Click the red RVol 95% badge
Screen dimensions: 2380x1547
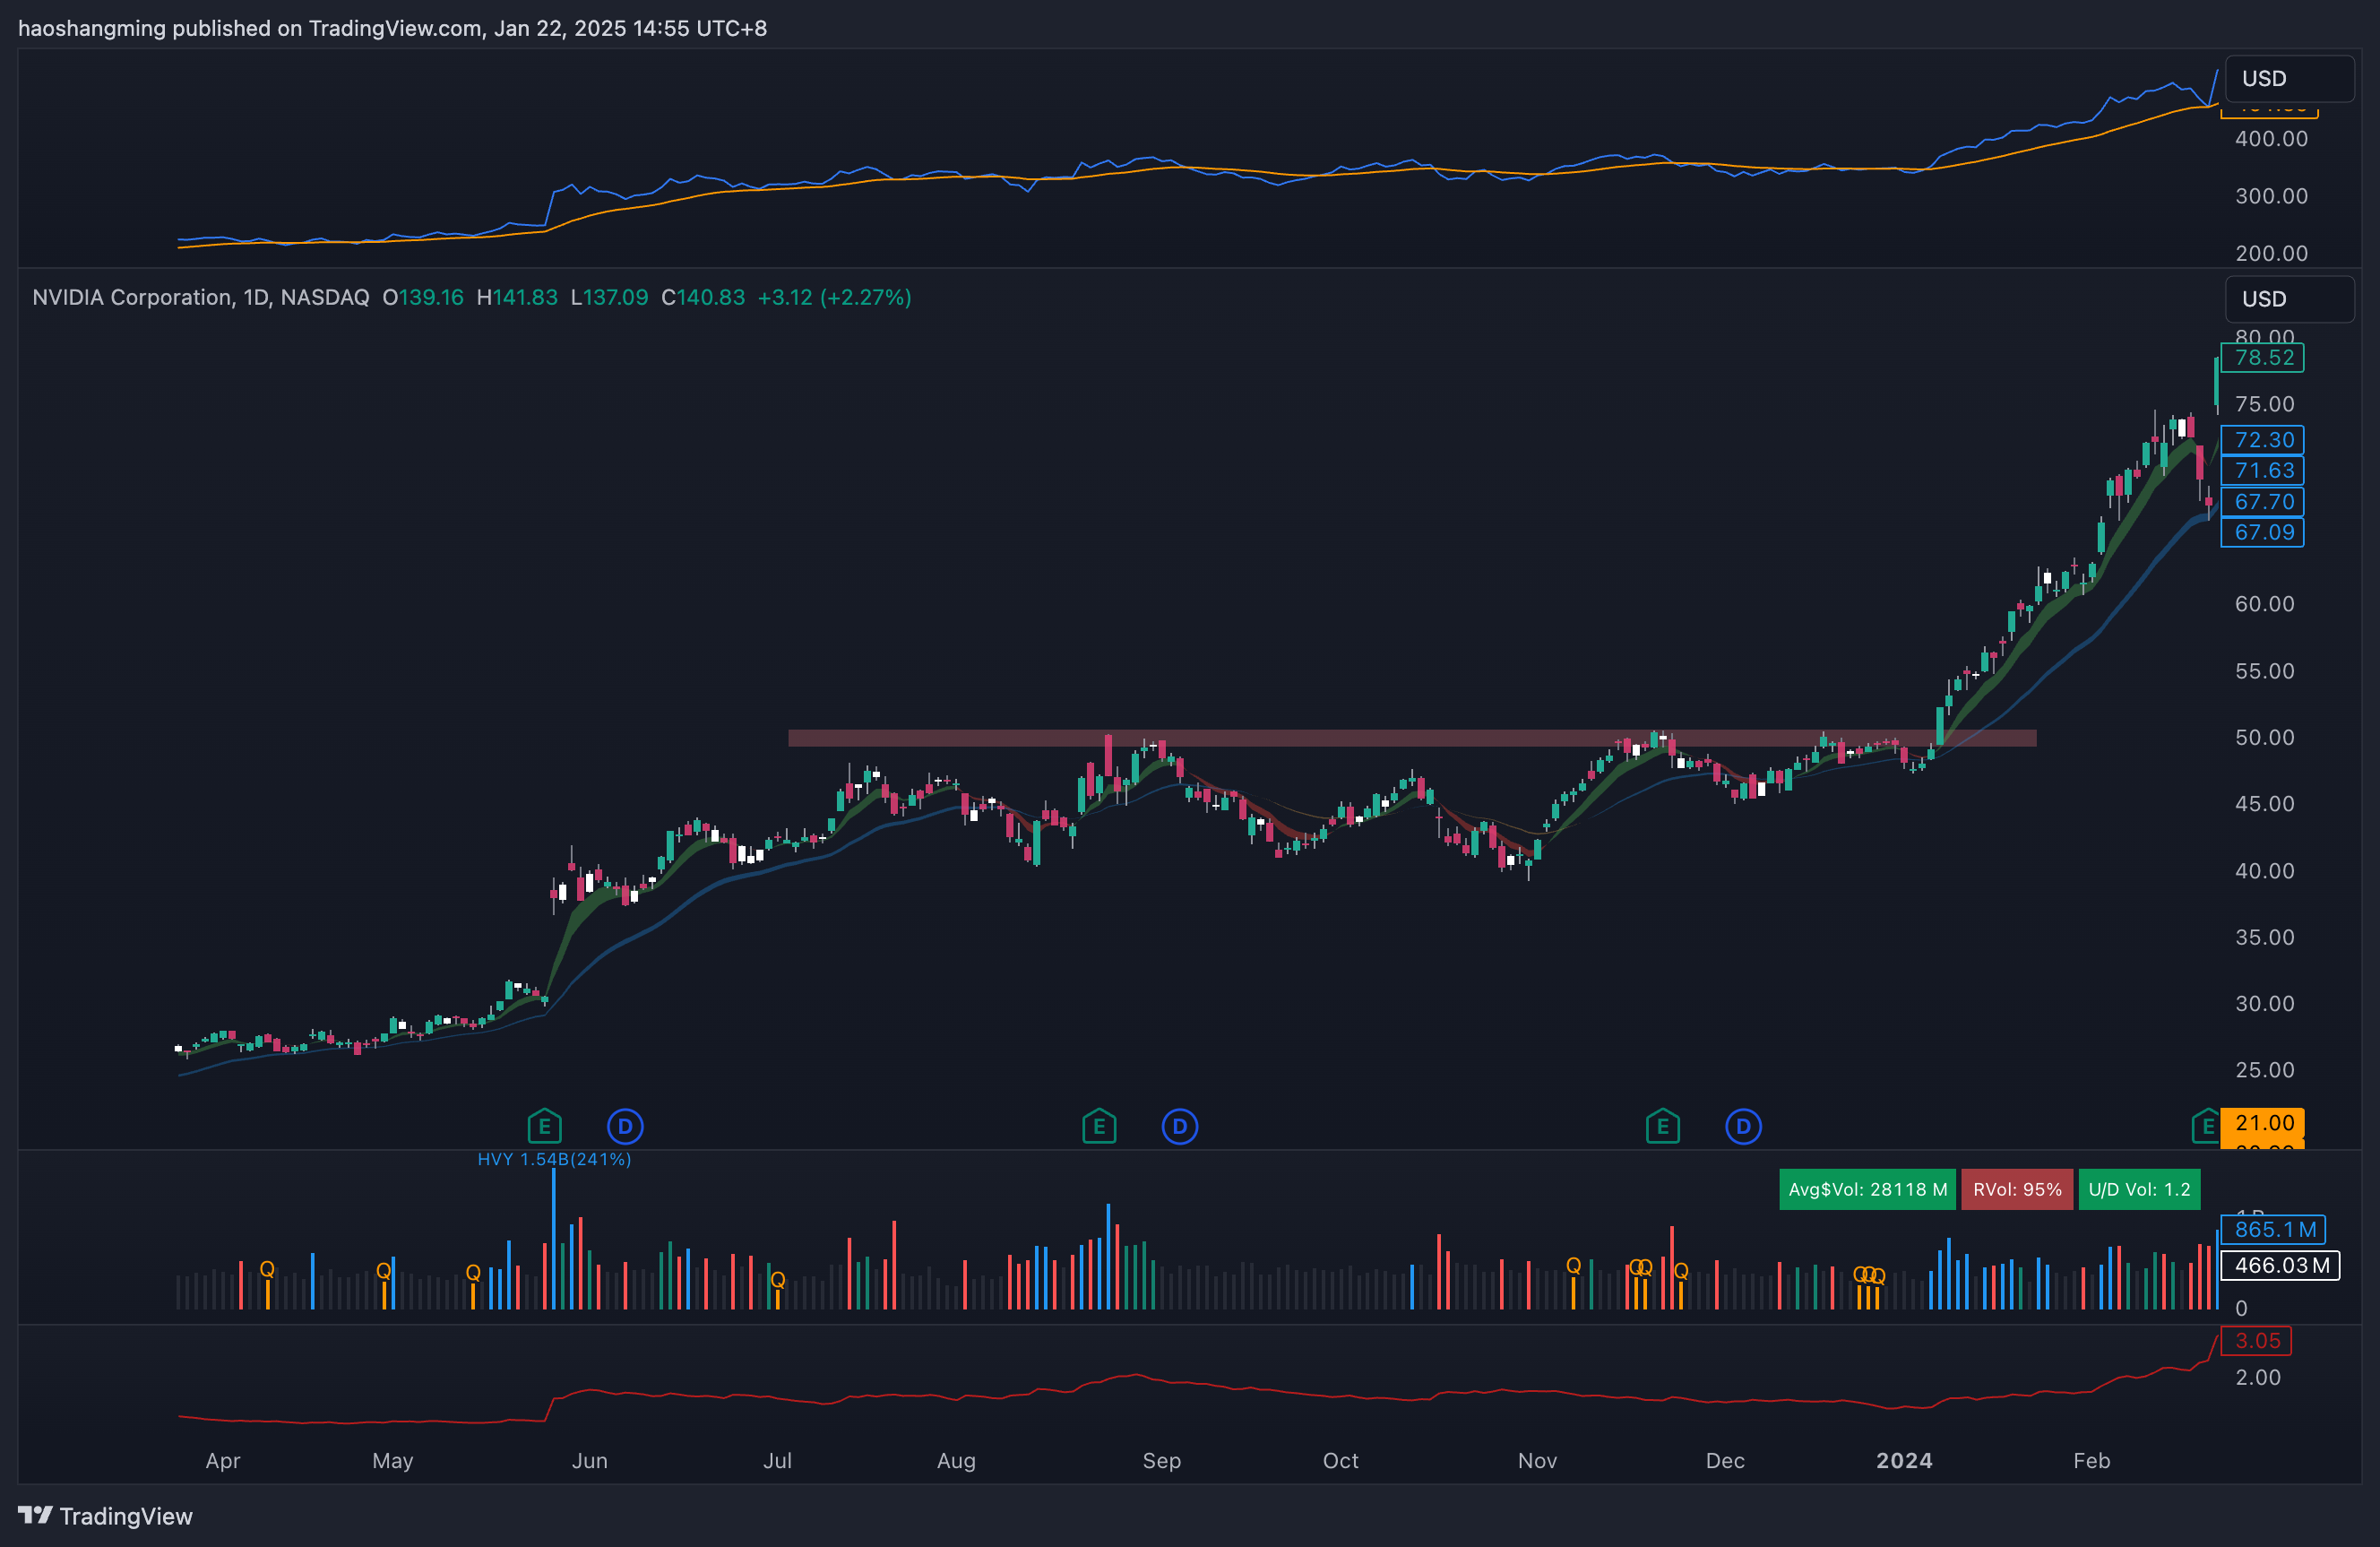[x=2016, y=1189]
